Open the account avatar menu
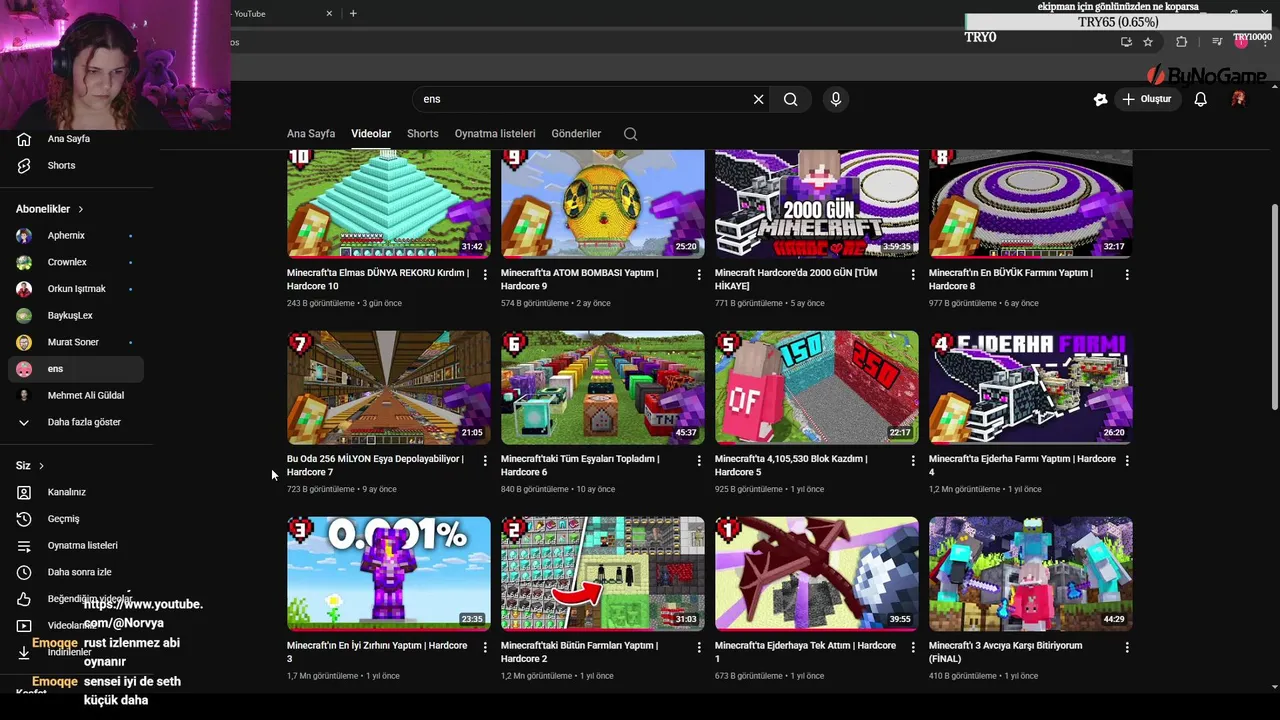1280x720 pixels. 1238,99
